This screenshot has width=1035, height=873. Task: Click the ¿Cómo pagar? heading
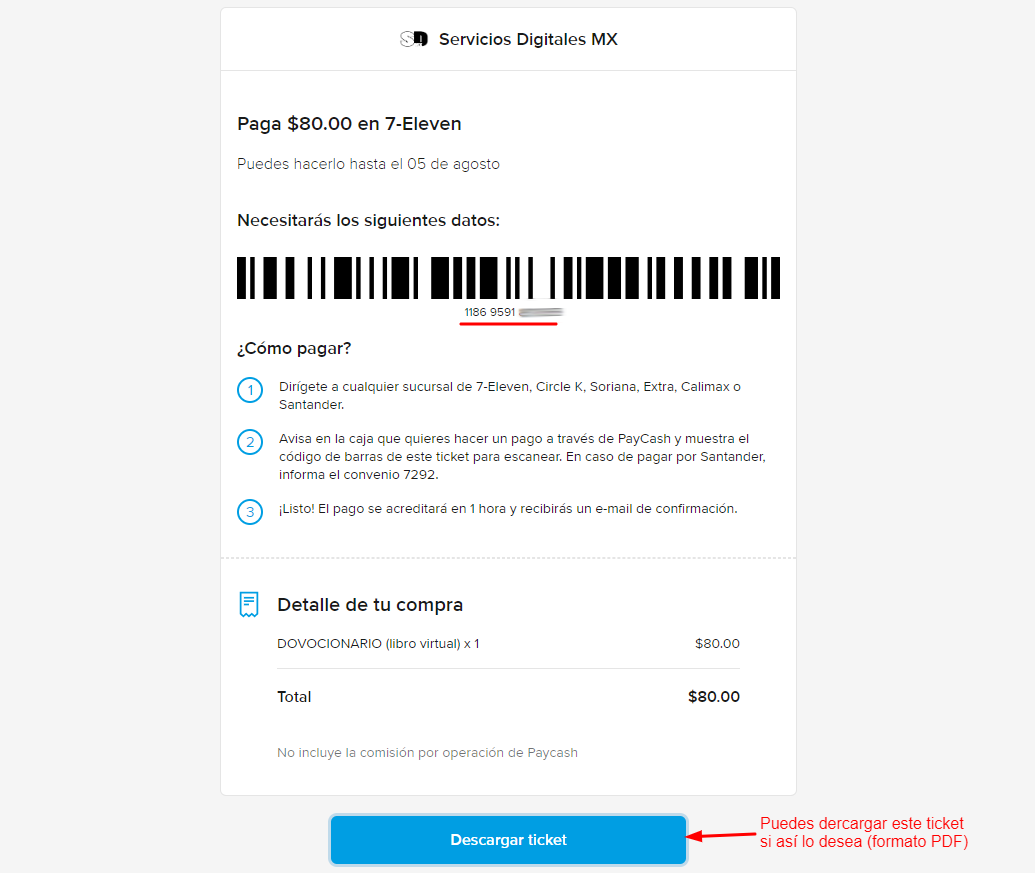coord(294,349)
